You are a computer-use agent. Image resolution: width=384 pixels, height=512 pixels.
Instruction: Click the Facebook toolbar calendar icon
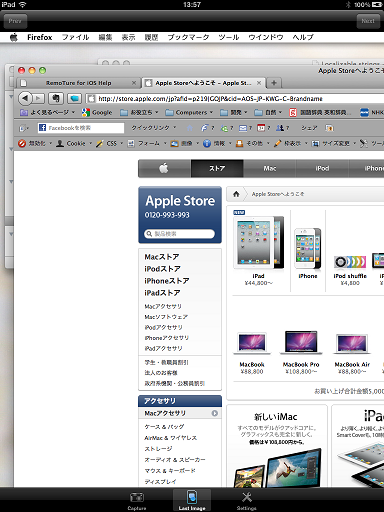261,128
